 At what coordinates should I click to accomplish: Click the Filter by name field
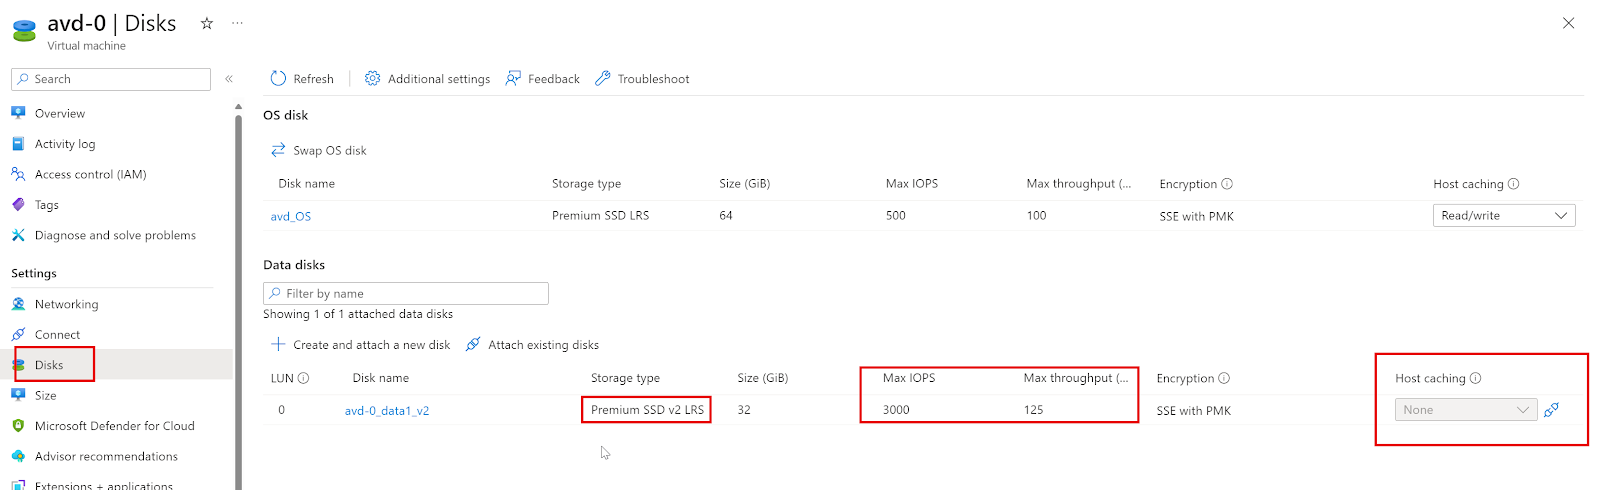click(x=406, y=293)
